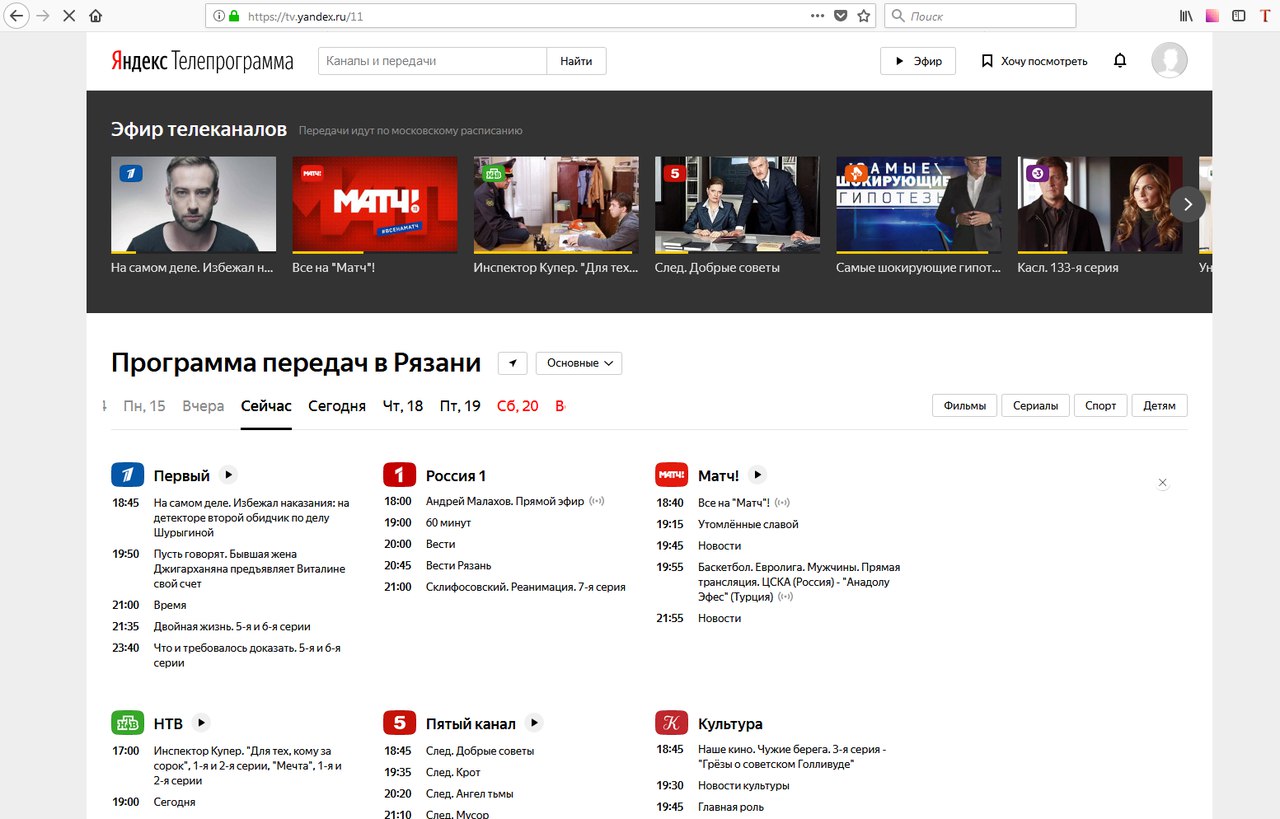This screenshot has width=1280, height=819.
Task: Open Время program at 21:00
Action: pyautogui.click(x=170, y=605)
